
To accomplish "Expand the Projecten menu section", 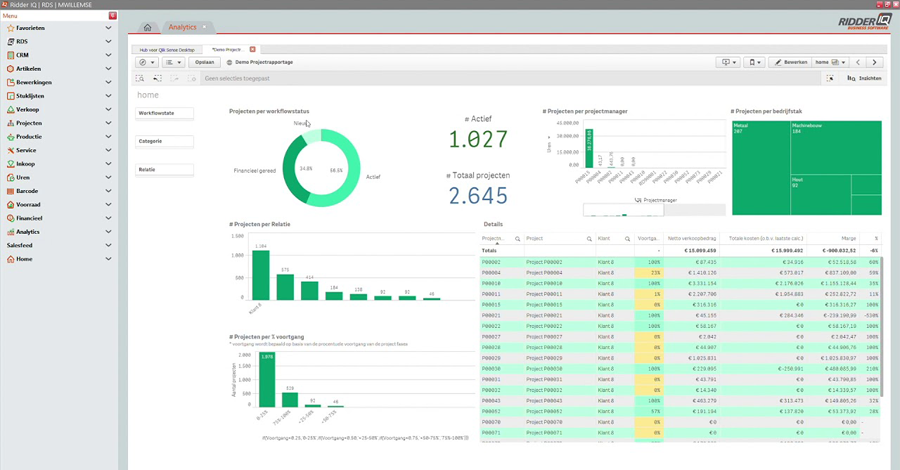I will [x=59, y=123].
